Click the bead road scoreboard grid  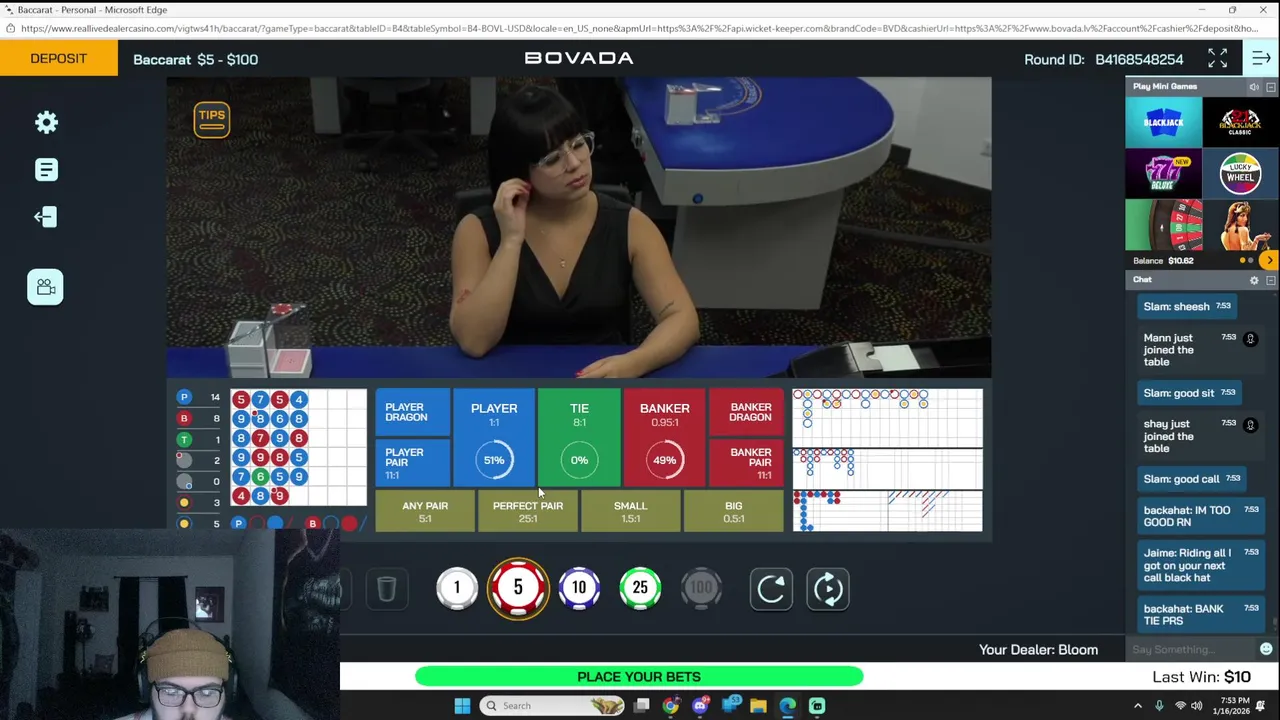pos(299,448)
